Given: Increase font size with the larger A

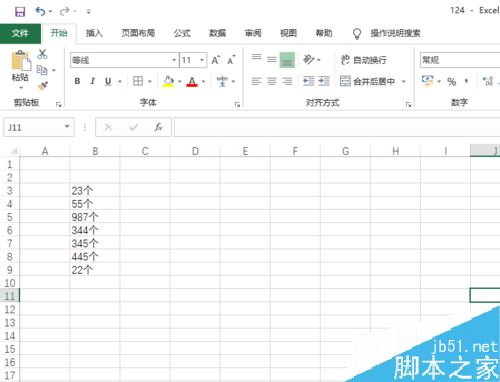Looking at the screenshot, I should click(x=216, y=60).
